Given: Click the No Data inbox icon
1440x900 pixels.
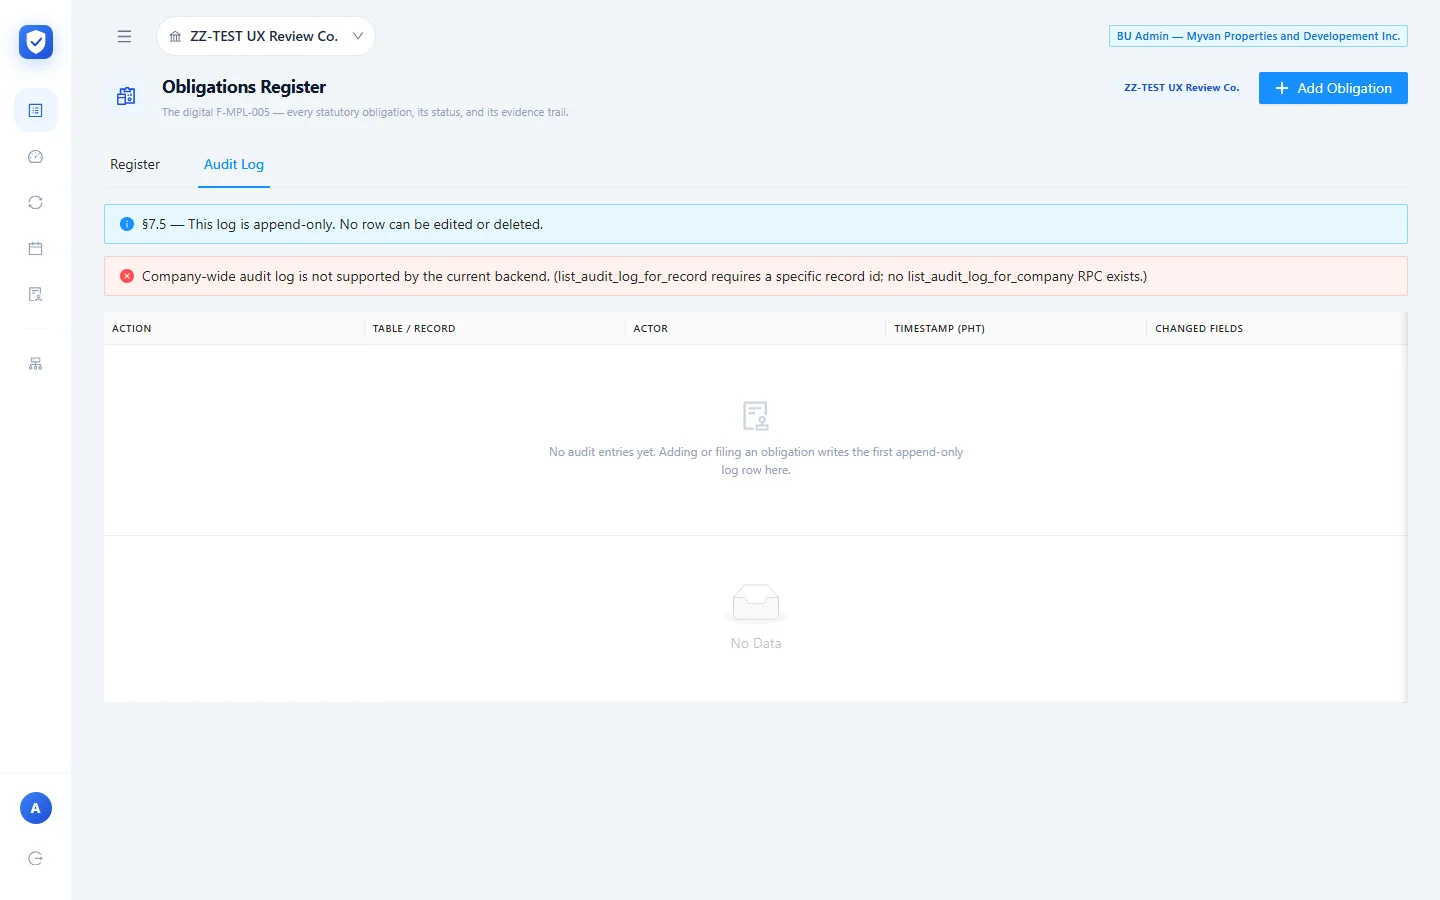Looking at the screenshot, I should pyautogui.click(x=756, y=603).
